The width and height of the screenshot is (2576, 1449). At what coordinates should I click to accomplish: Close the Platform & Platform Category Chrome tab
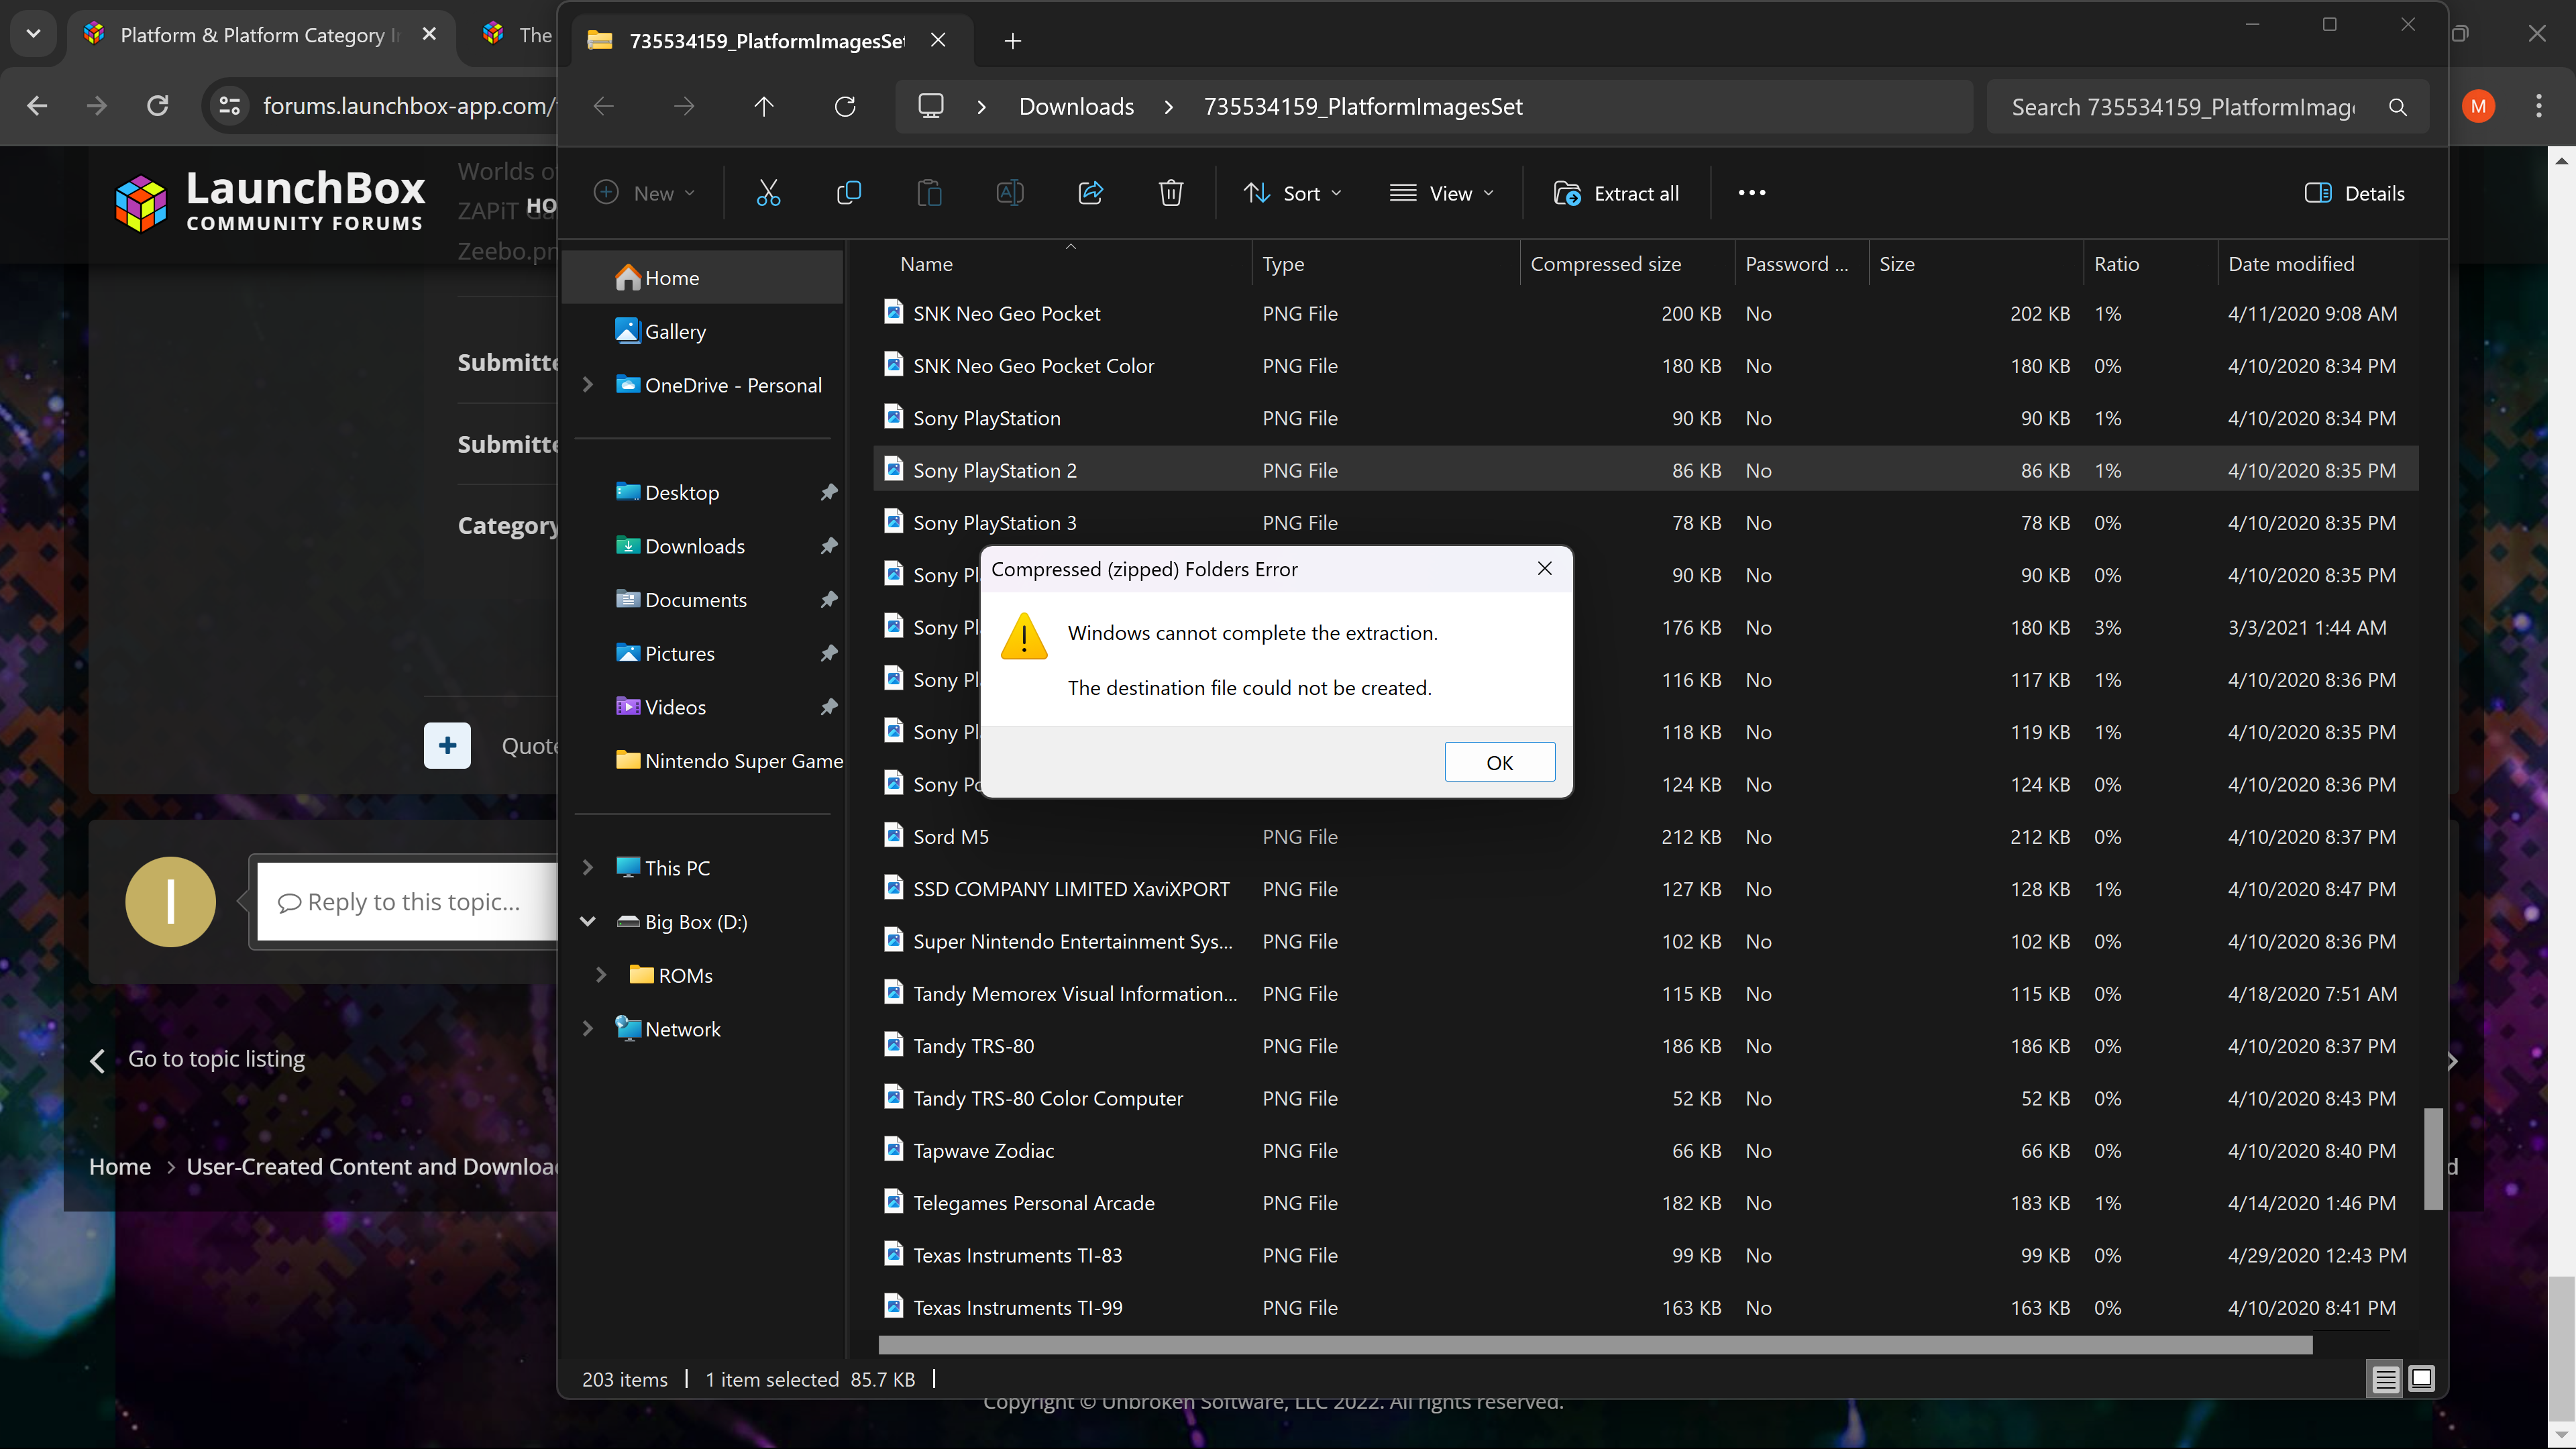[x=429, y=34]
